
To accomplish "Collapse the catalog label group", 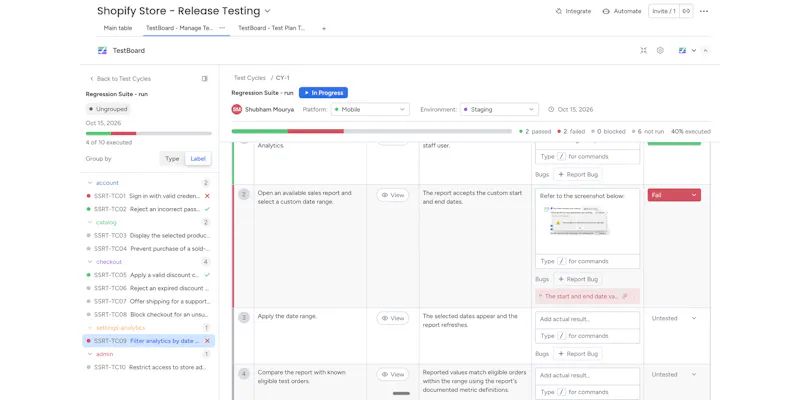I will (x=90, y=222).
